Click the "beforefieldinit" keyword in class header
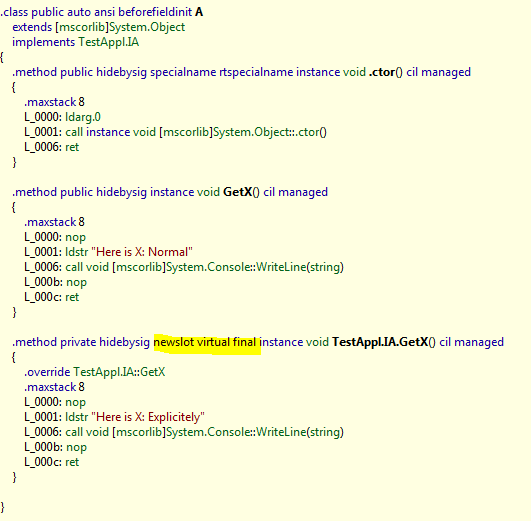This screenshot has height=521, width=531. (x=155, y=12)
